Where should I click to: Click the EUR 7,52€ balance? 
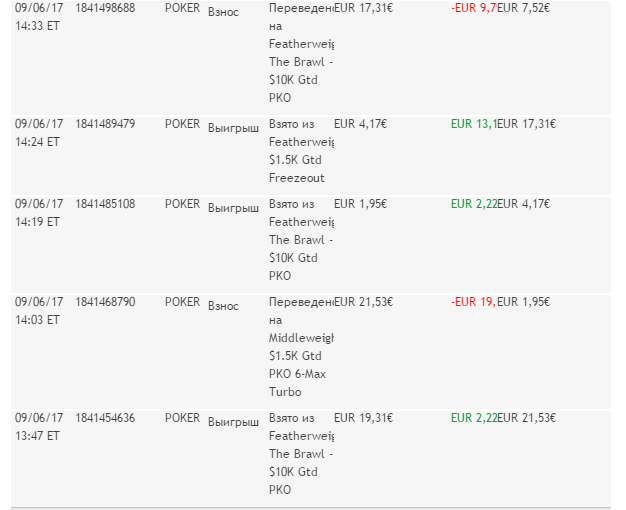coord(524,7)
